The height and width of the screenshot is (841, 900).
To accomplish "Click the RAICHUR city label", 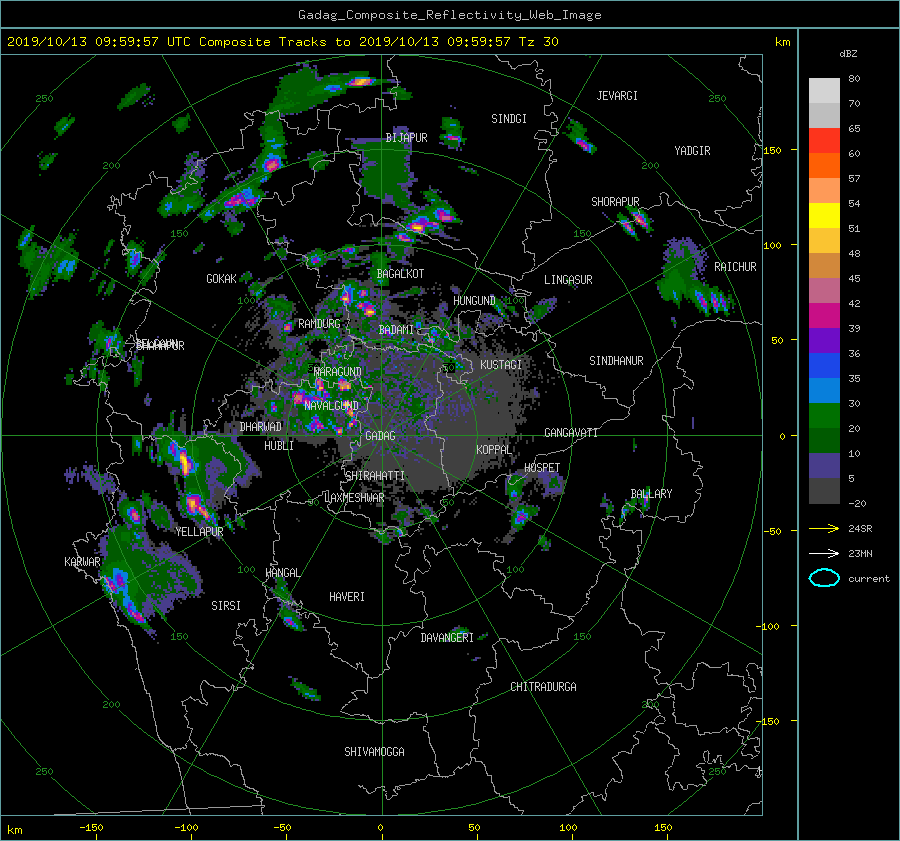I will (735, 267).
